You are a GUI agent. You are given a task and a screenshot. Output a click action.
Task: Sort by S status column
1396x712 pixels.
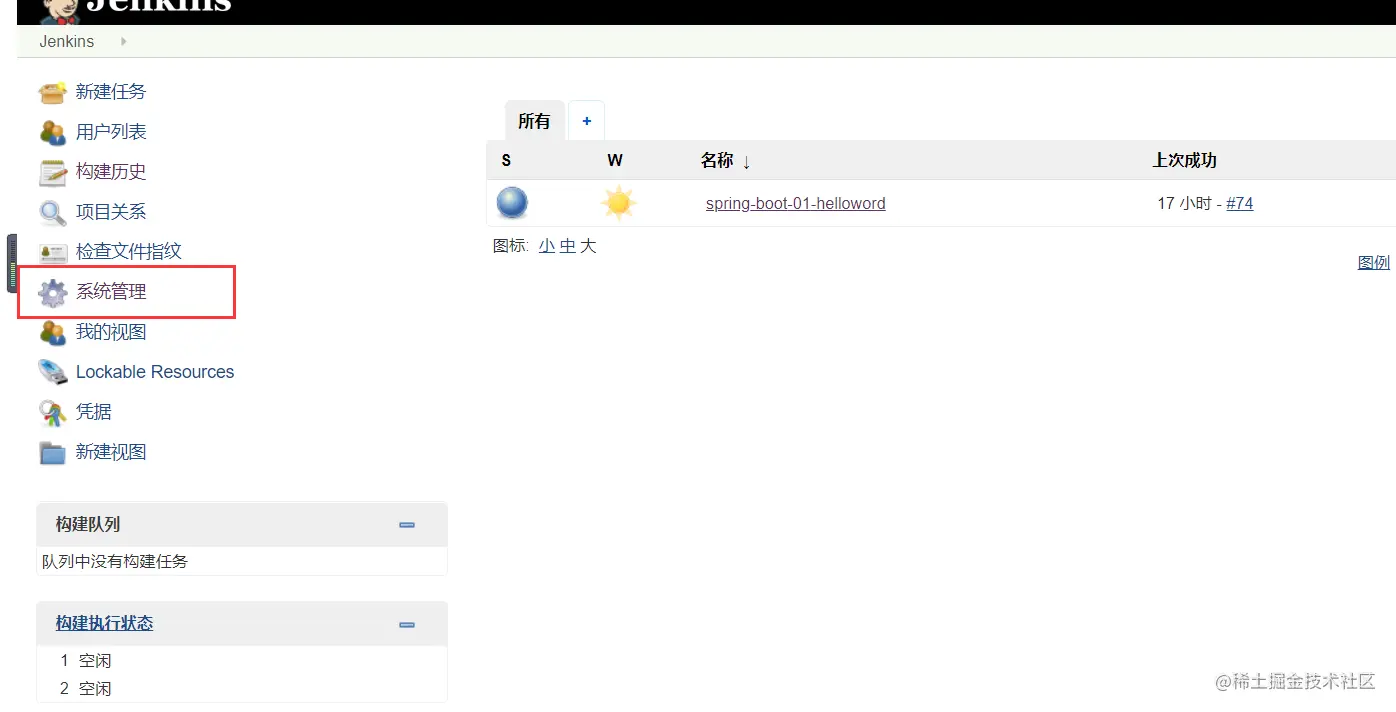click(x=506, y=160)
